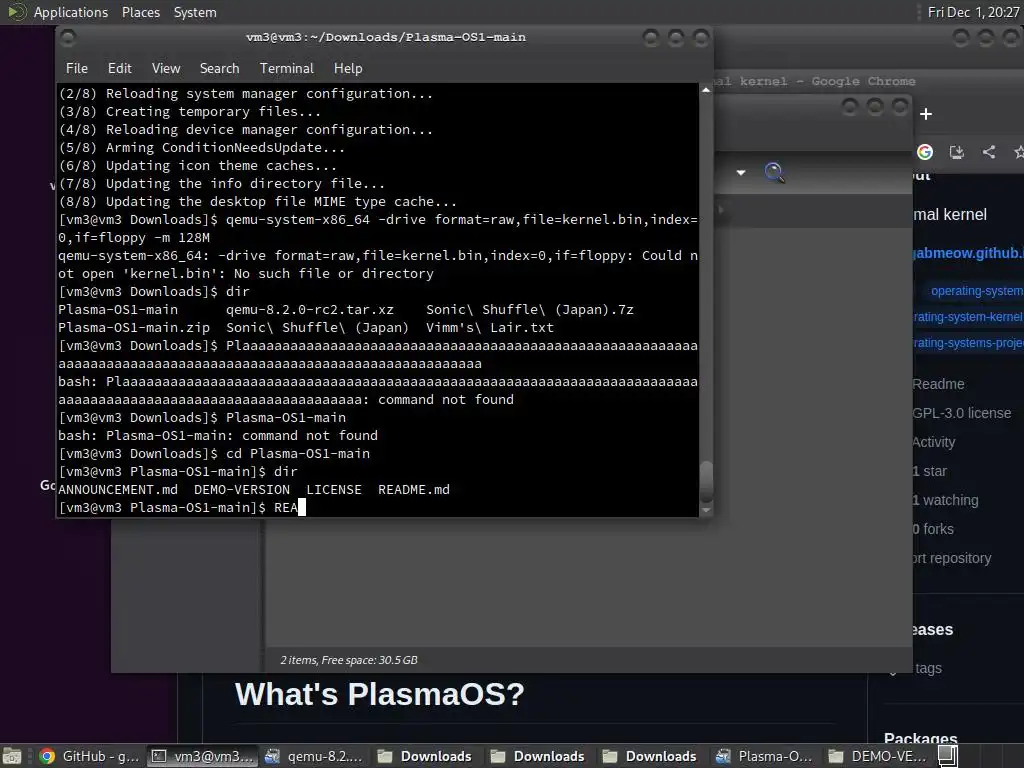1024x768 pixels.
Task: Click the 1 watching link
Action: coord(946,500)
